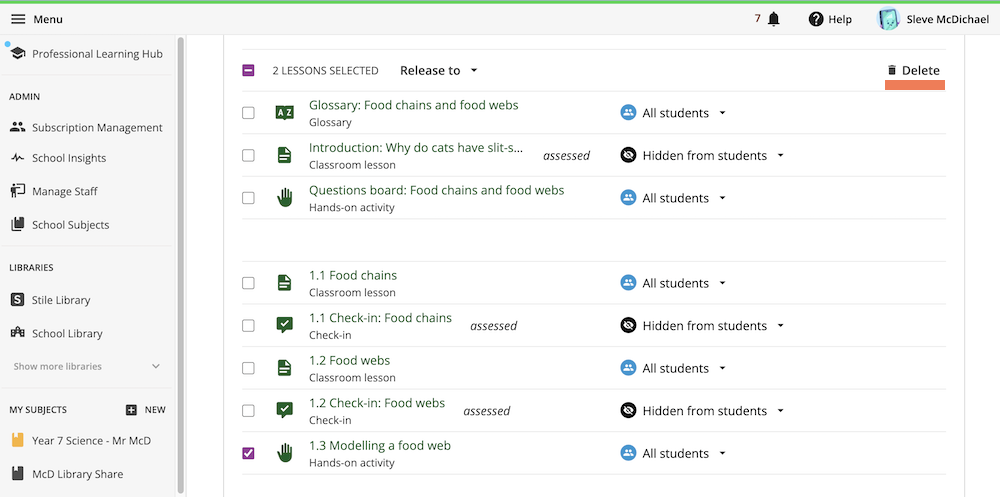Click the Questions board hand icon

[285, 198]
